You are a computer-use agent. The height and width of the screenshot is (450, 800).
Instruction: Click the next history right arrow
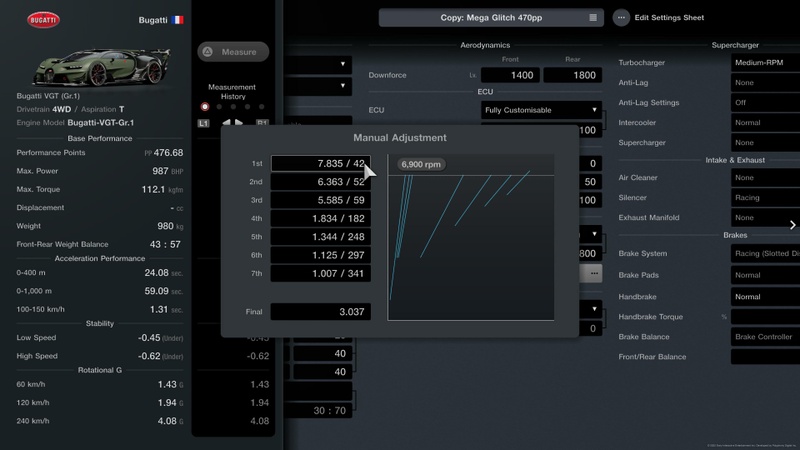coord(239,122)
